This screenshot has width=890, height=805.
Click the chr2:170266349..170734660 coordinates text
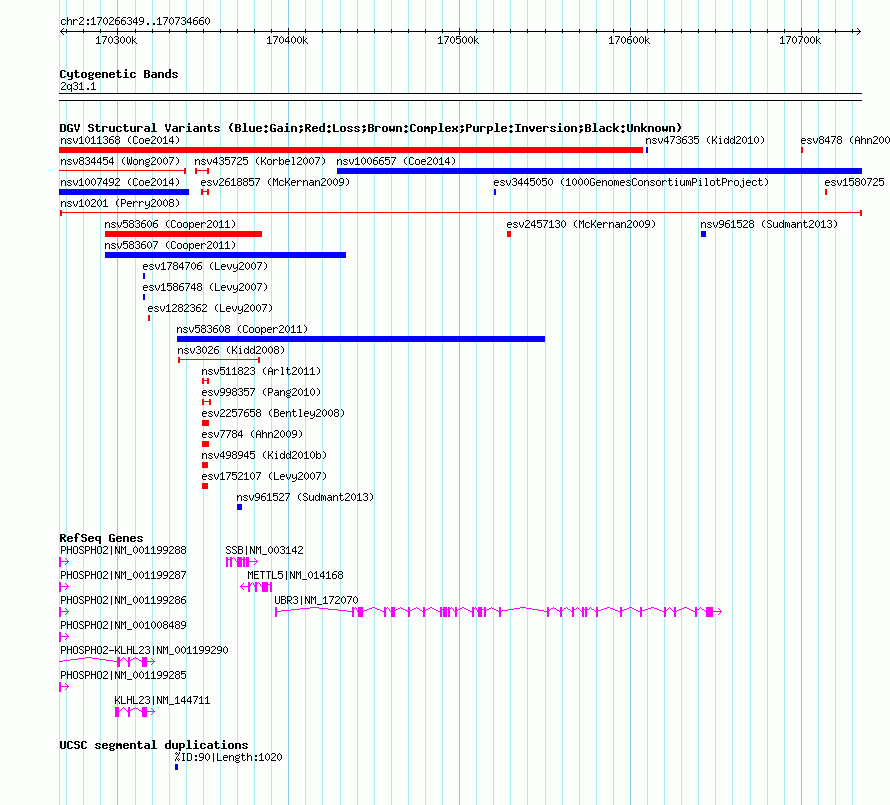click(135, 21)
